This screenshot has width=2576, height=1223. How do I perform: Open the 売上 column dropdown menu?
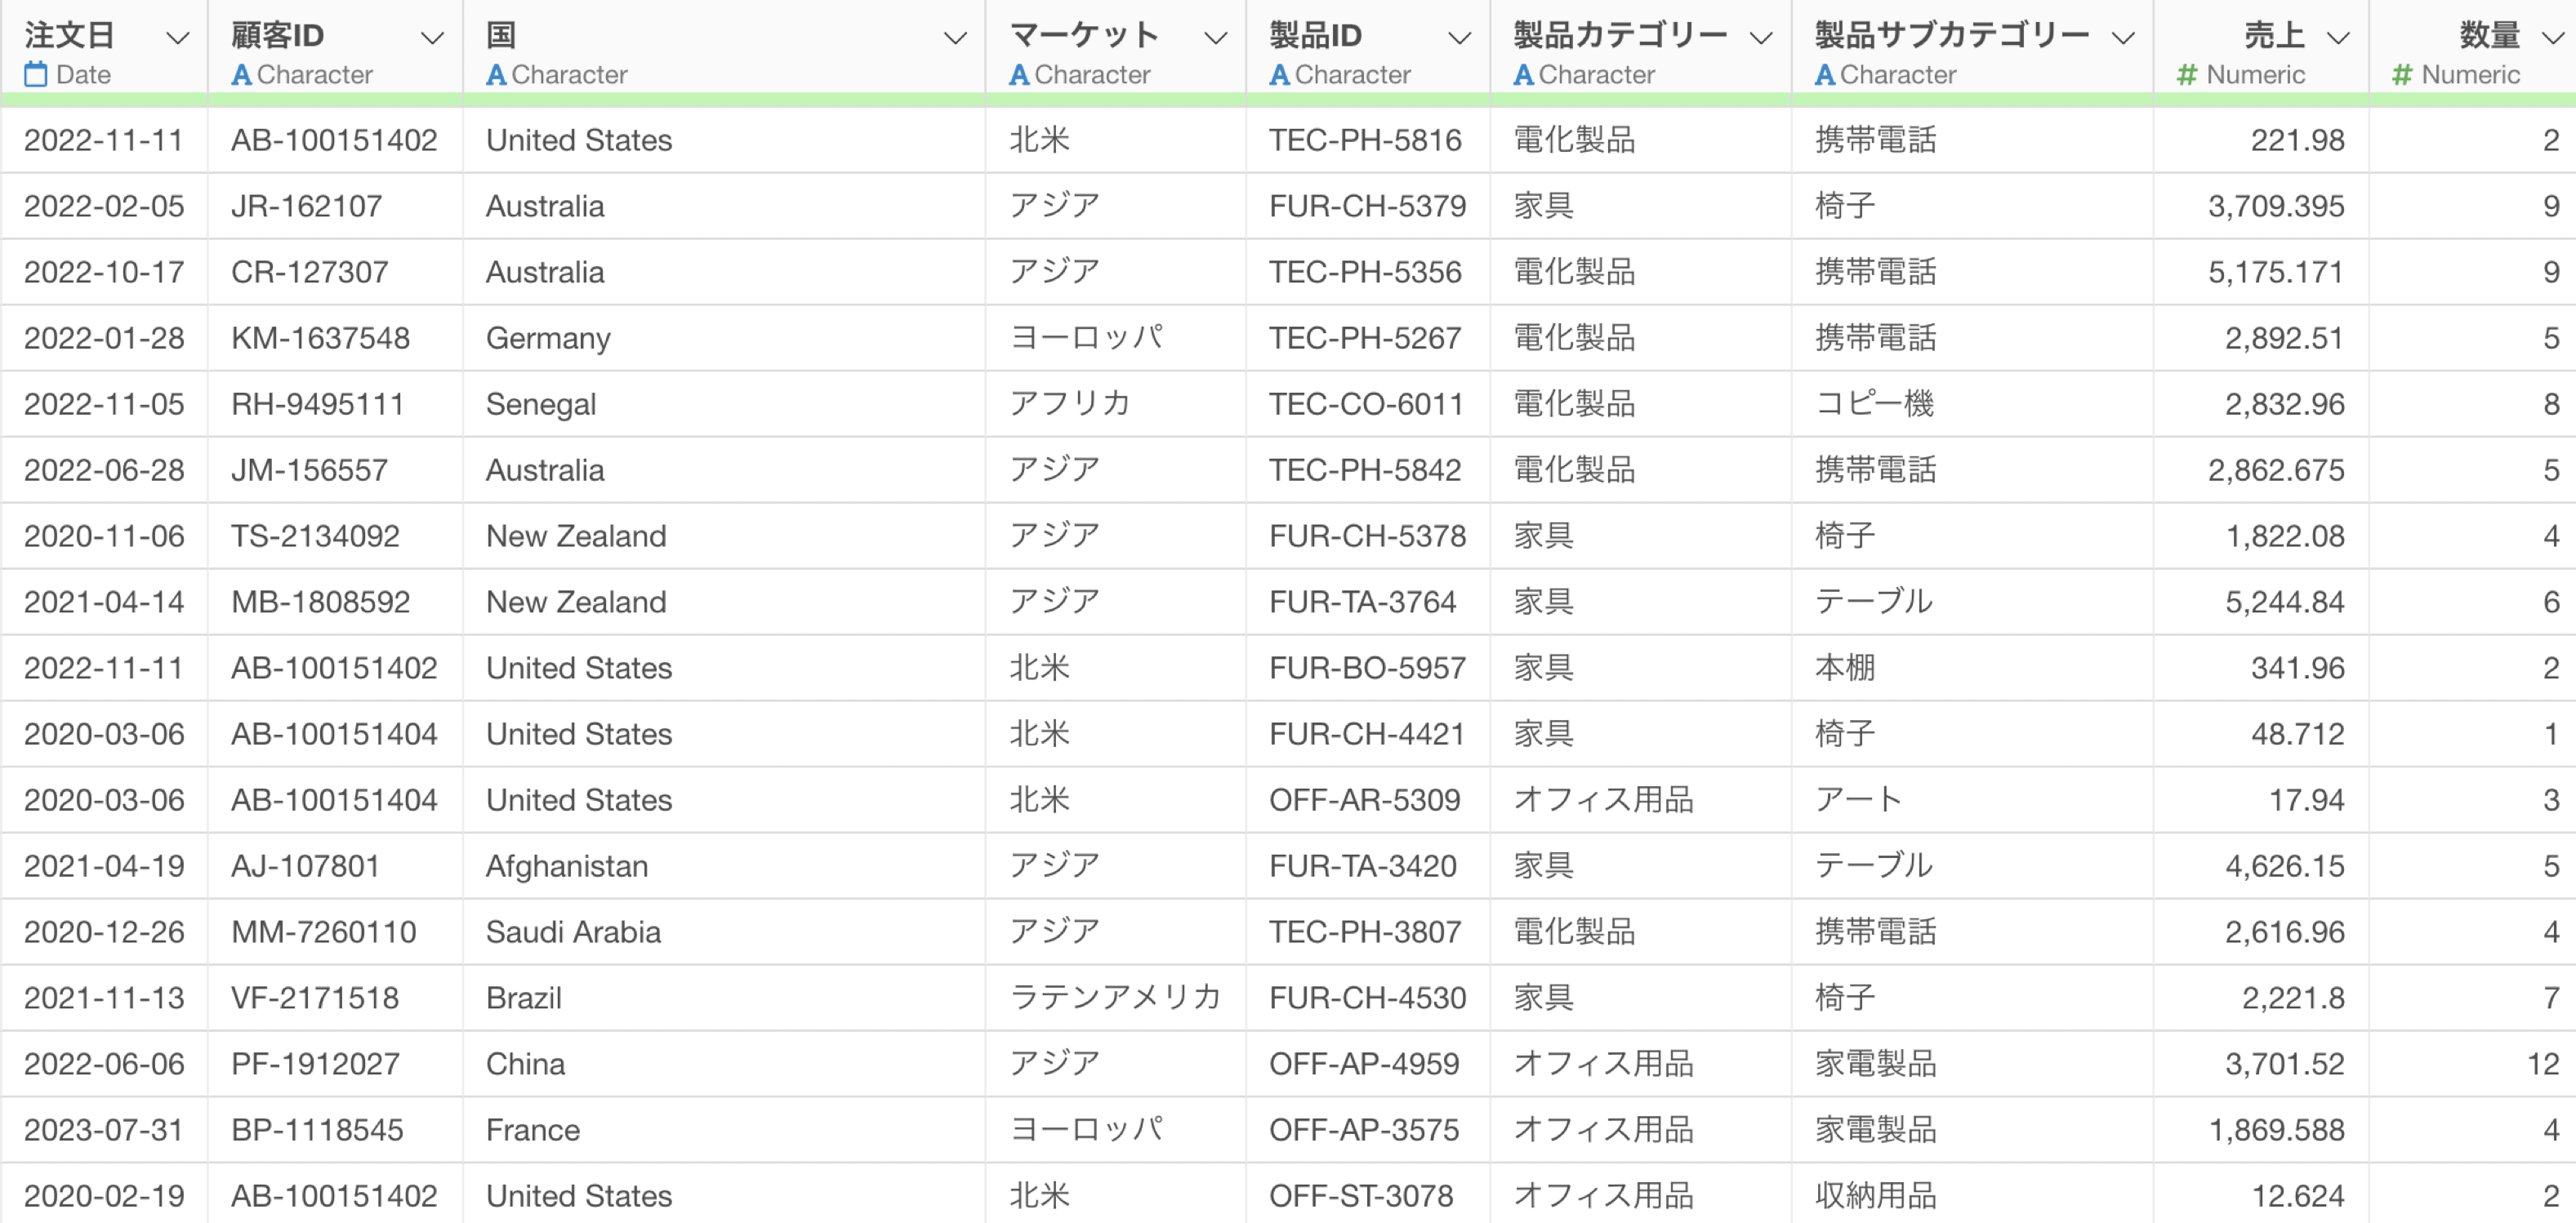pyautogui.click(x=2338, y=38)
